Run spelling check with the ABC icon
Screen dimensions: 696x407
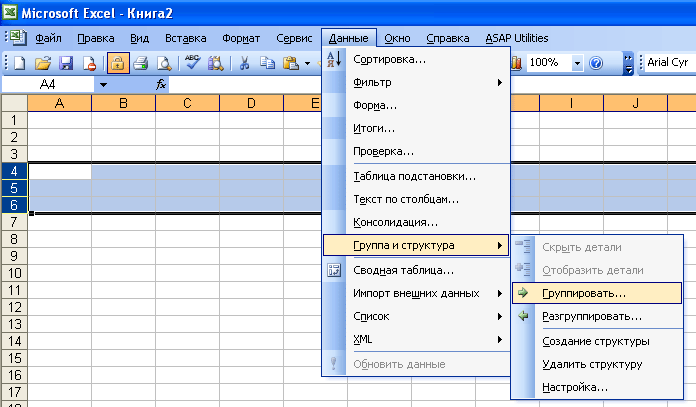pos(192,63)
